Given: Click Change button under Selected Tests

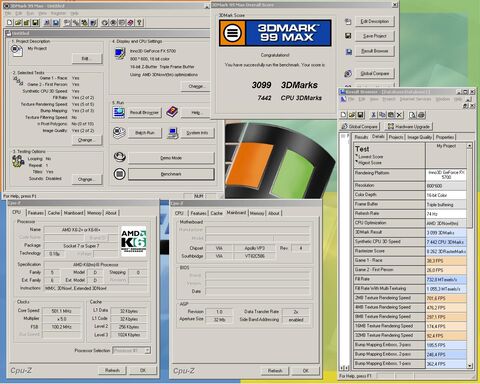Looking at the screenshot, I should (x=85, y=140).
